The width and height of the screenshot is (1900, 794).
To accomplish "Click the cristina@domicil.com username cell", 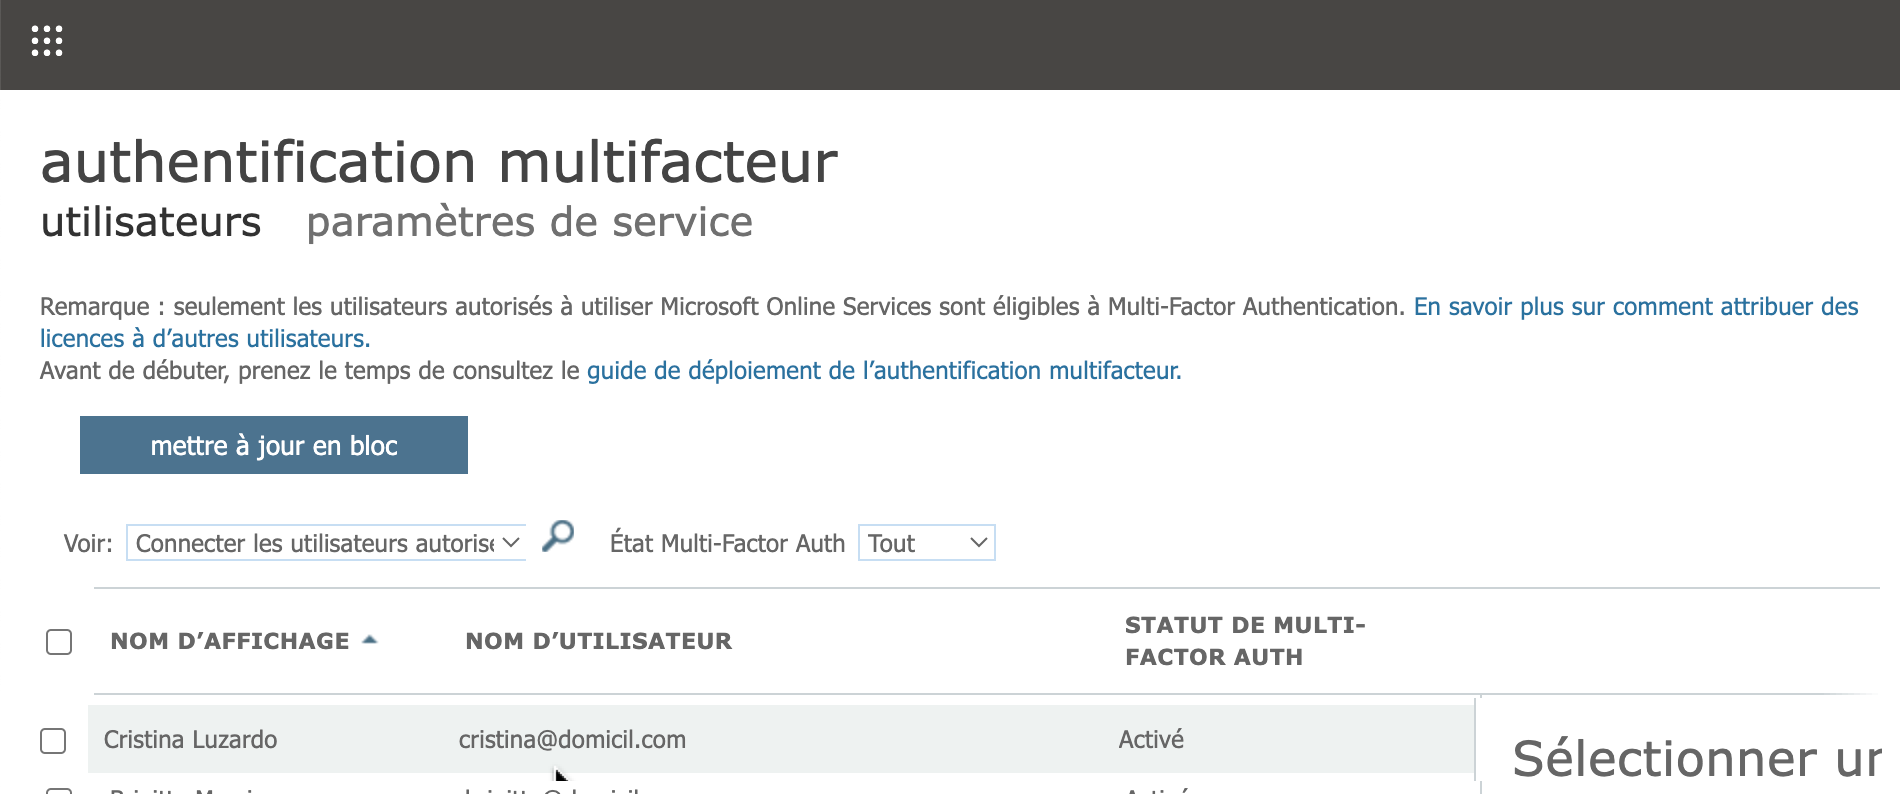I will point(572,740).
